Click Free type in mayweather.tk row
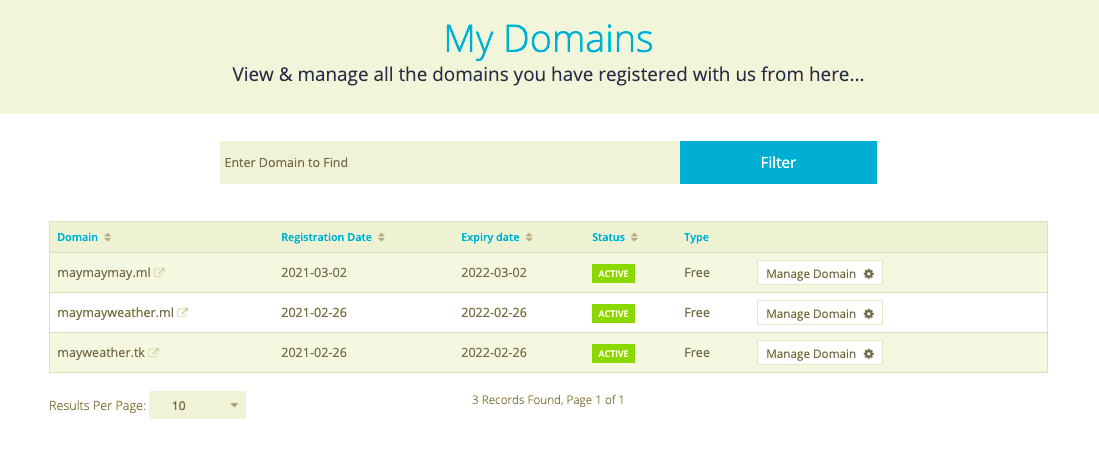 tap(697, 353)
